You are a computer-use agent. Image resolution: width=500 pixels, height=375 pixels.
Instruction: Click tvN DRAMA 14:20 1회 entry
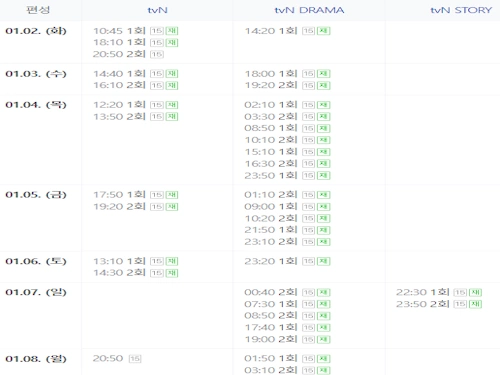pos(287,31)
